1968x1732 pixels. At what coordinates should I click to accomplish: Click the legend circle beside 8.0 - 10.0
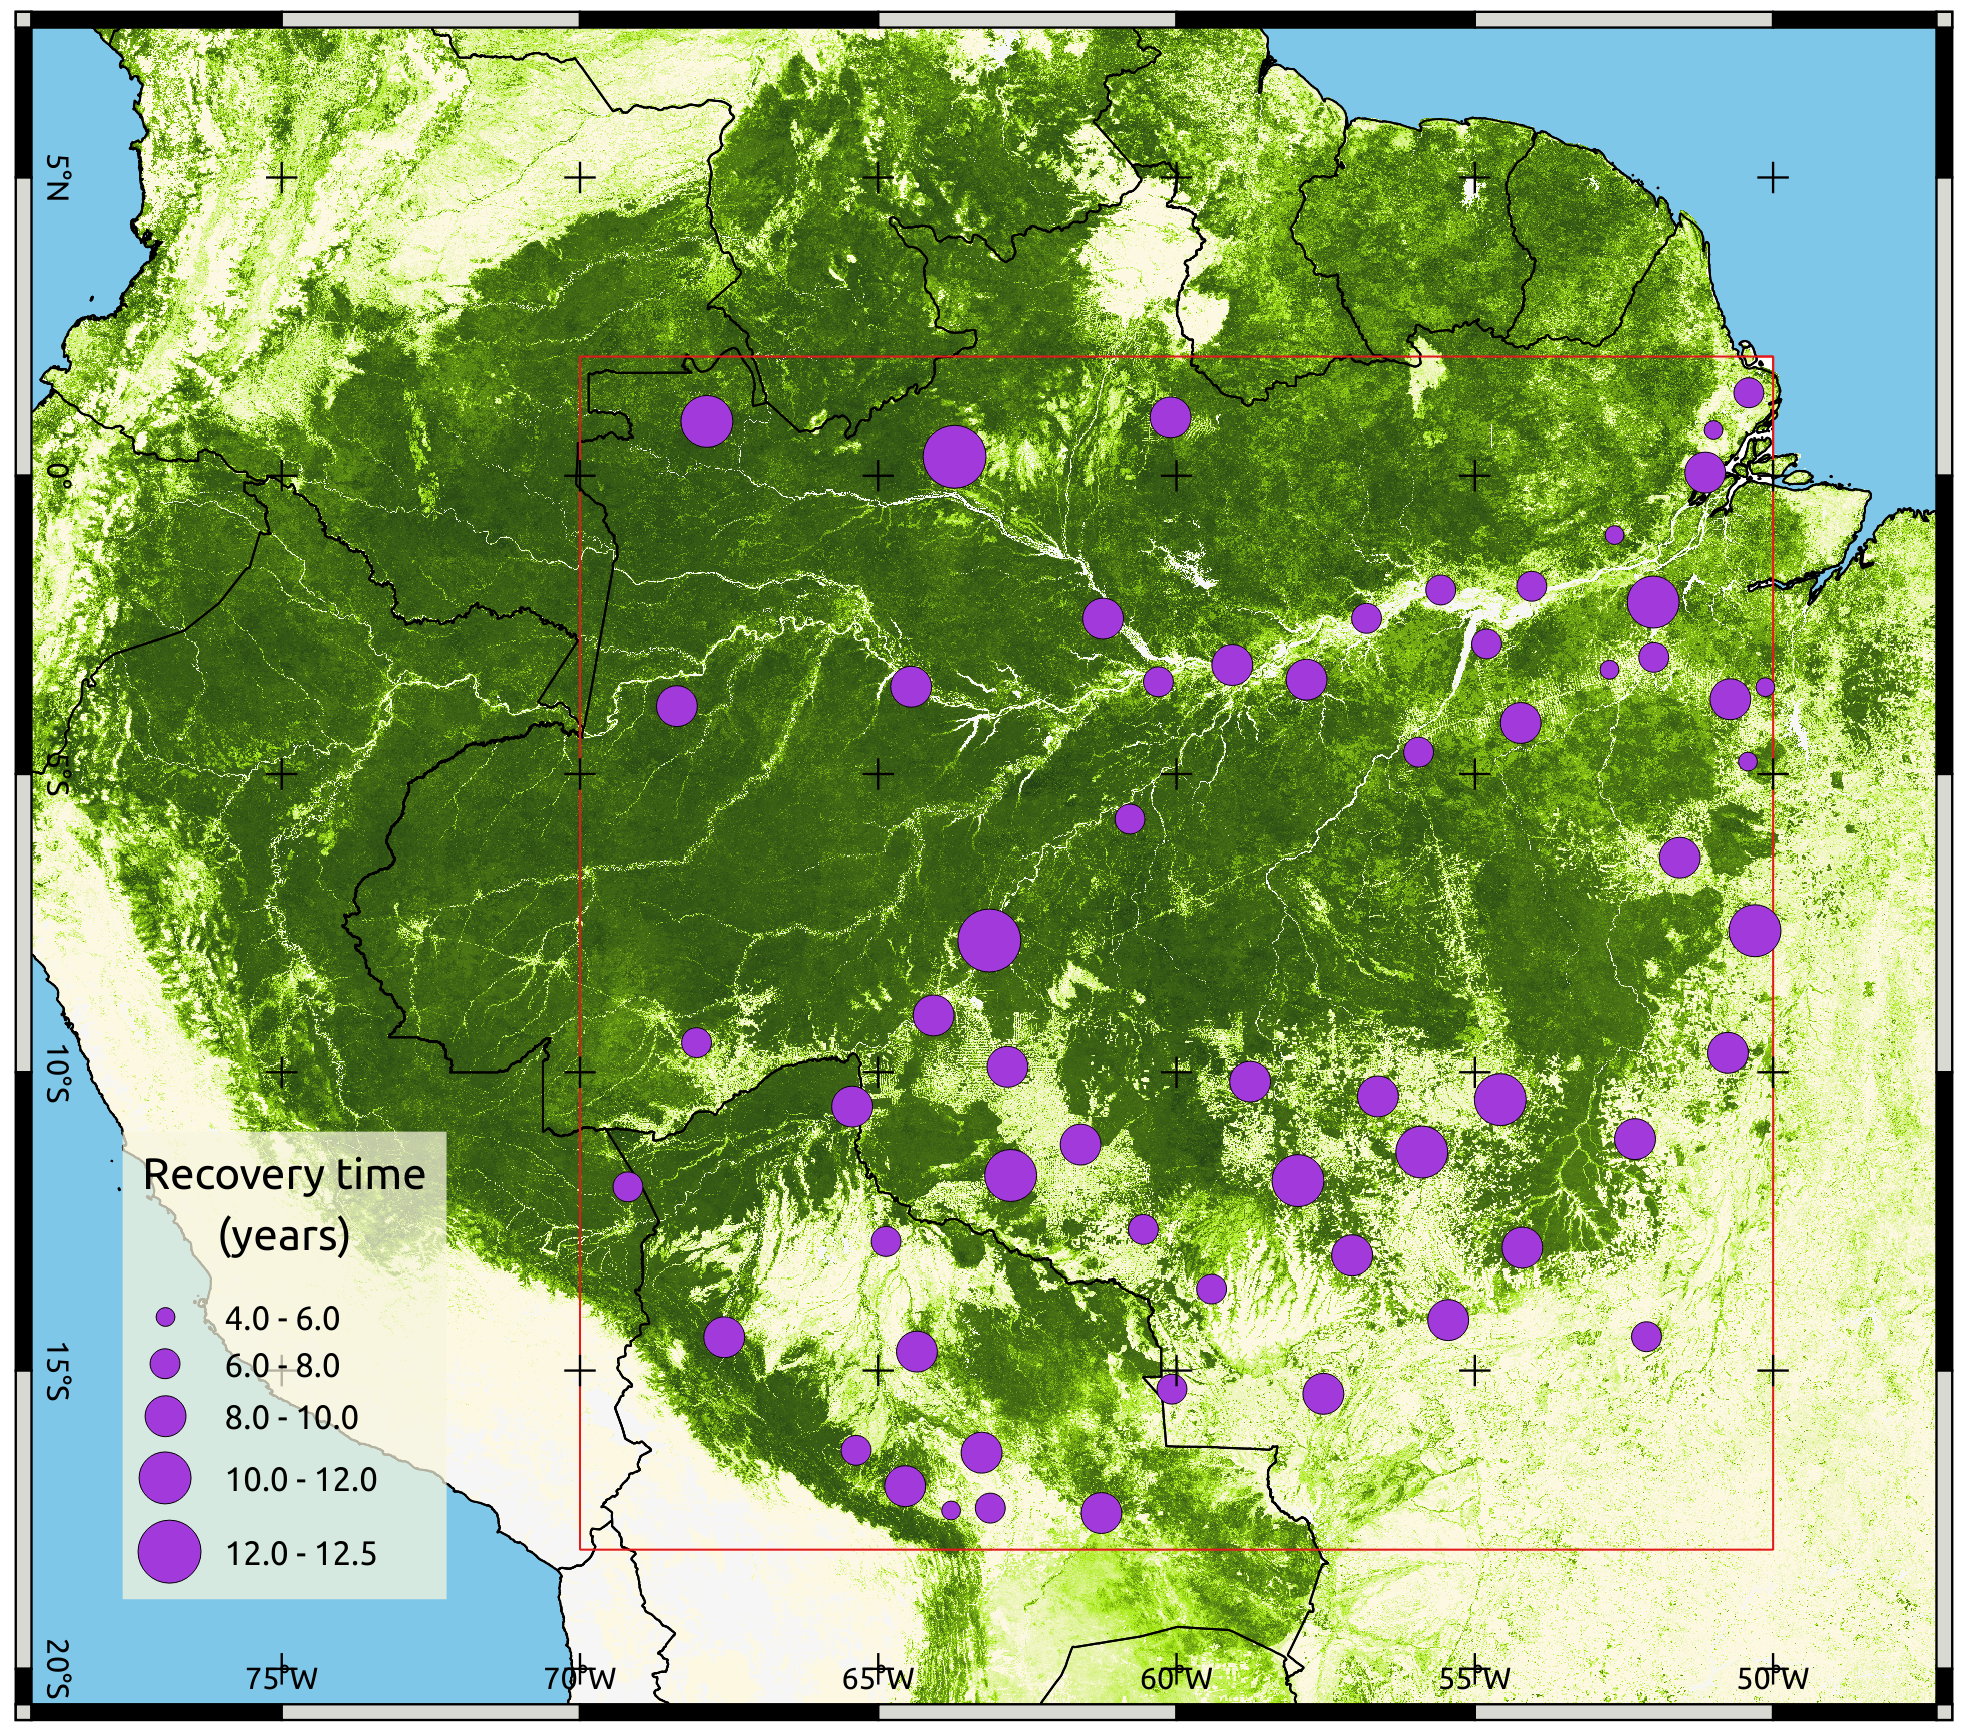click(x=166, y=1416)
